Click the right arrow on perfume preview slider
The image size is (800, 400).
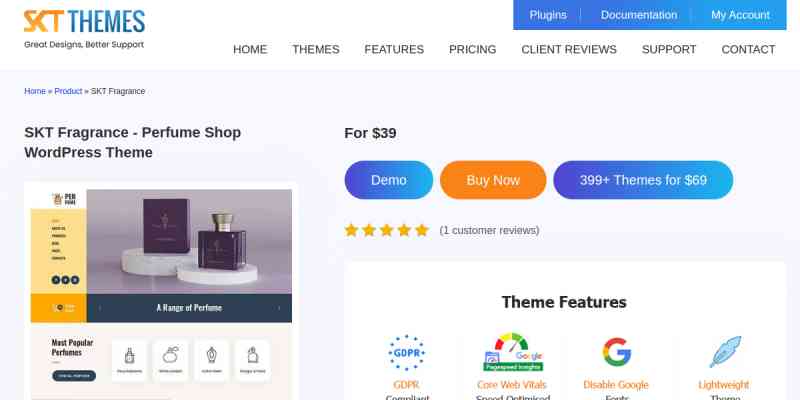pyautogui.click(x=279, y=308)
